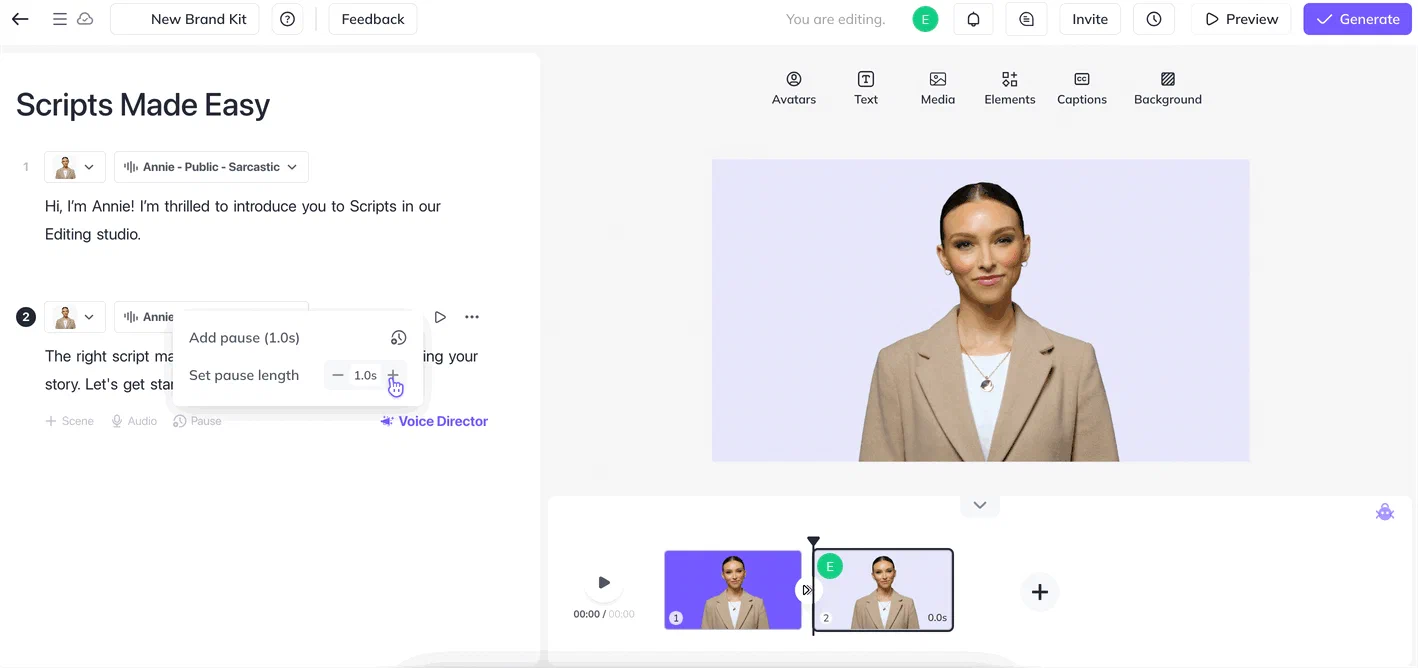Open the Background tool

[x=1168, y=88]
